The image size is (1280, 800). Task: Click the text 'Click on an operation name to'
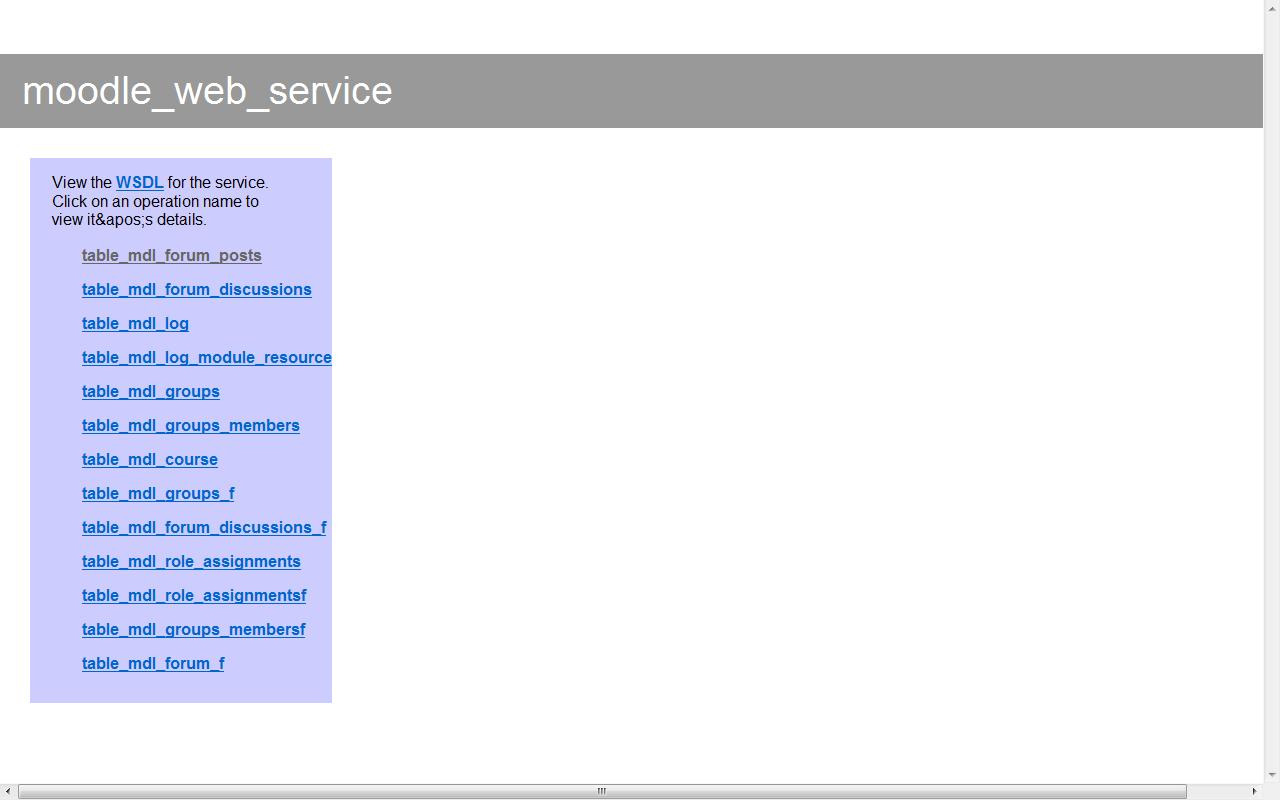pyautogui.click(x=155, y=201)
